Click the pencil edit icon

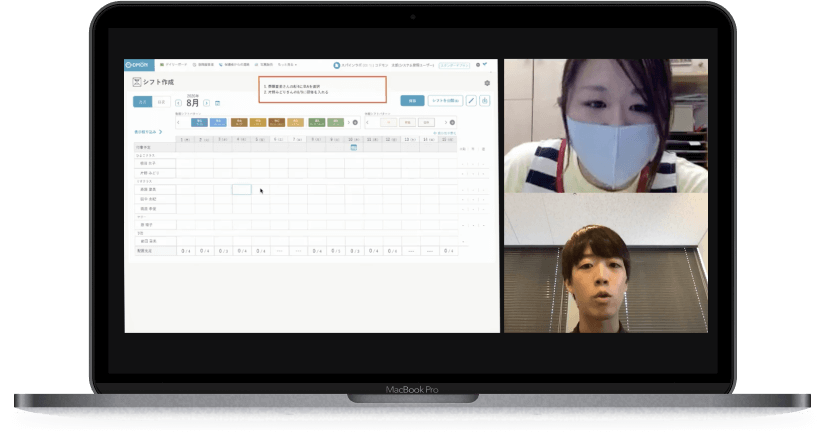pyautogui.click(x=471, y=101)
